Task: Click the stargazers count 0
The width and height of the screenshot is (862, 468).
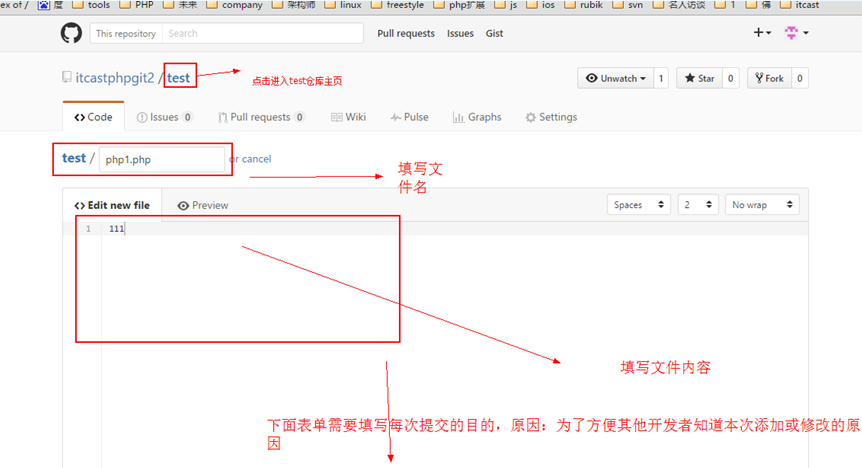Action: tap(731, 78)
